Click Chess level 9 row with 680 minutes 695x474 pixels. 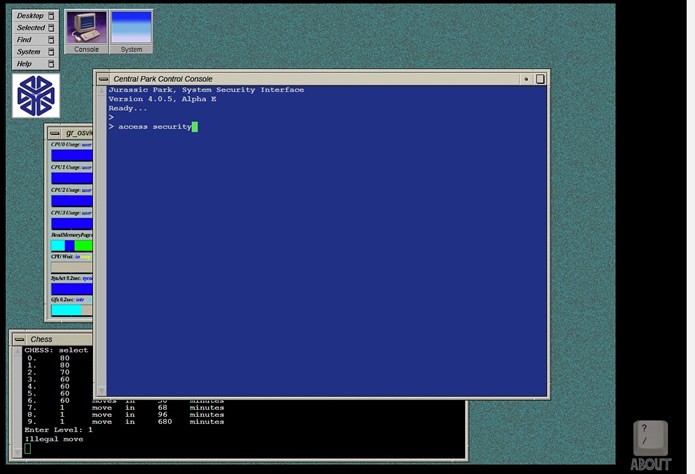coord(125,422)
